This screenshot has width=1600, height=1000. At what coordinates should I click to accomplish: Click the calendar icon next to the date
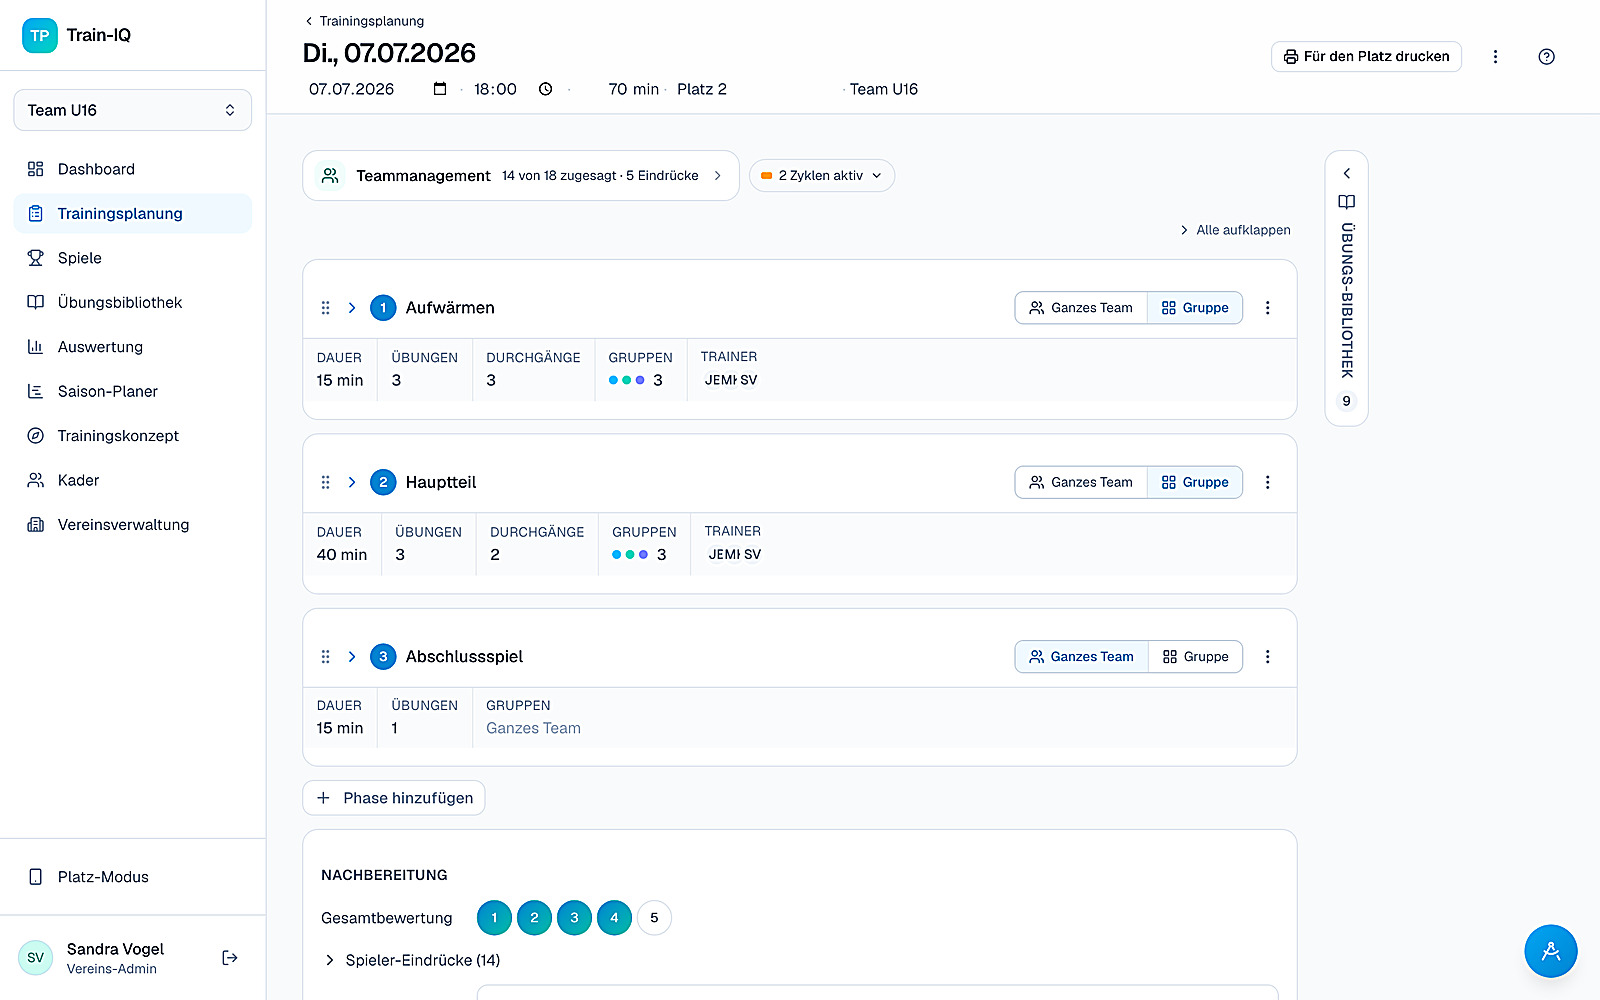[440, 89]
